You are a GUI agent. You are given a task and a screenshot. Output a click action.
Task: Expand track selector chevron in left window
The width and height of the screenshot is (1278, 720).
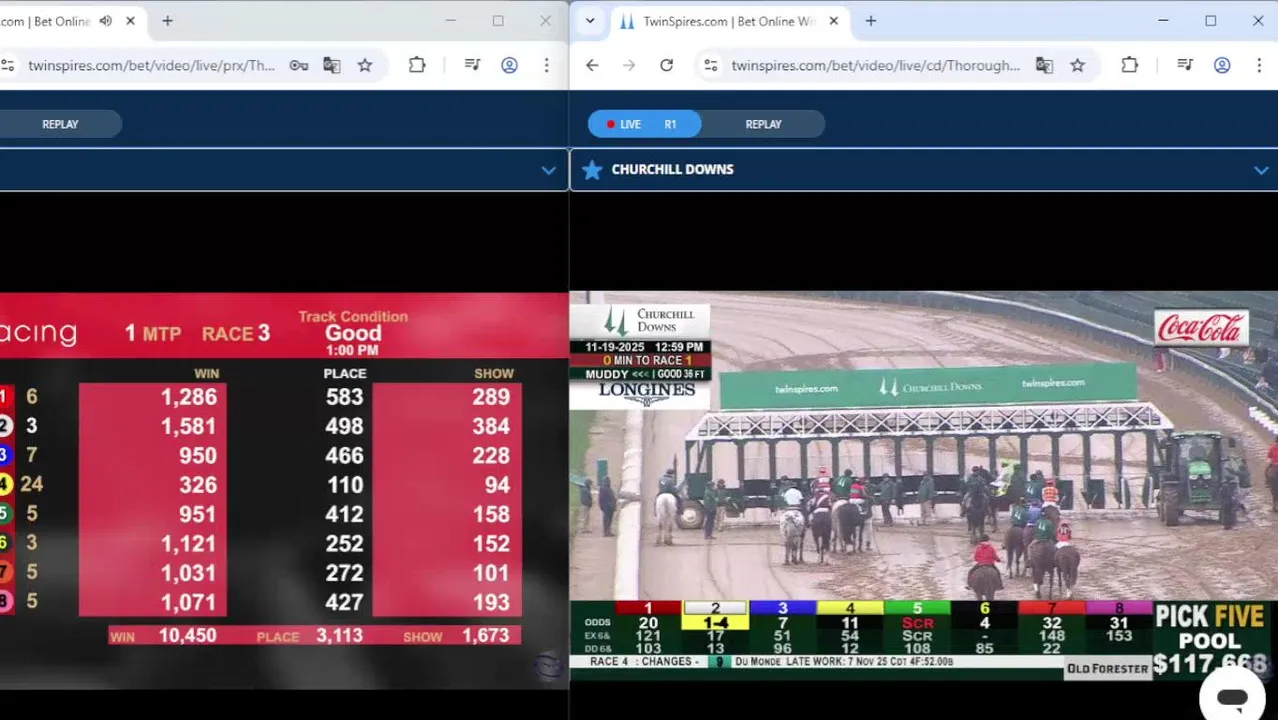click(548, 170)
